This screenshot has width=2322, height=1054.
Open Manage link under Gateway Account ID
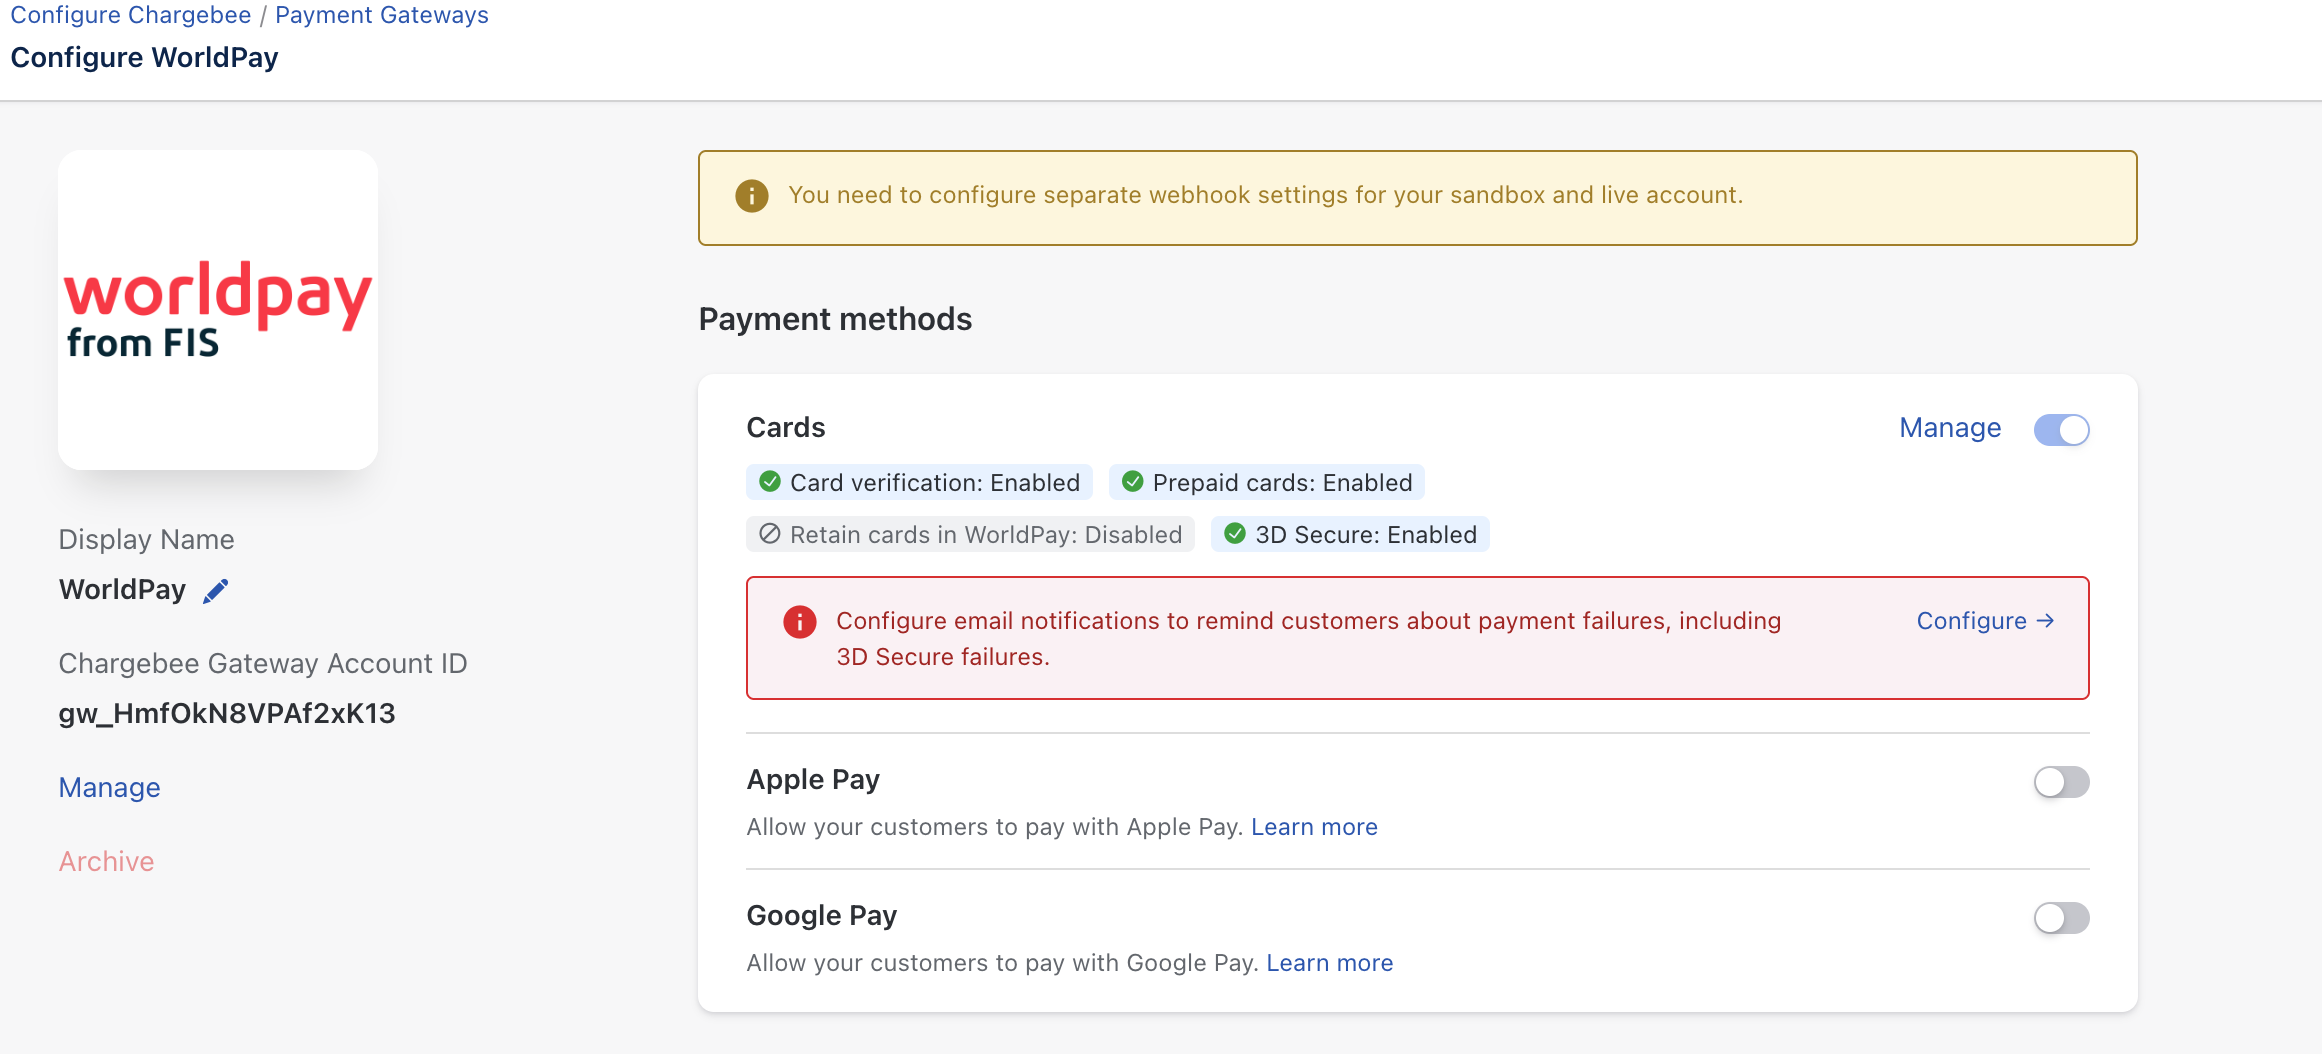coord(110,788)
